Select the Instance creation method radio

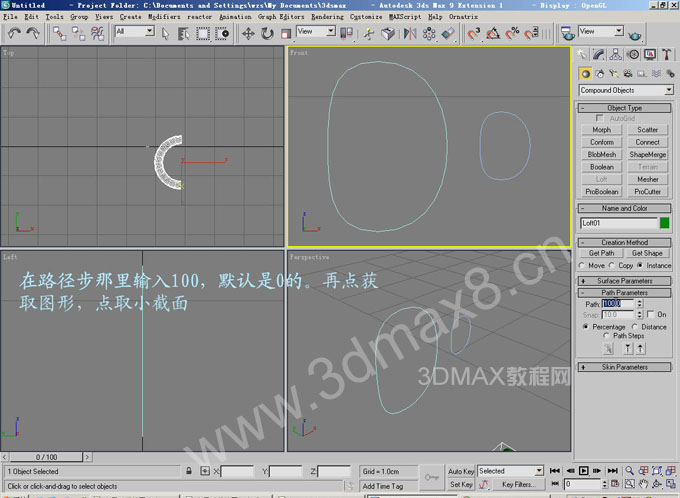(640, 265)
